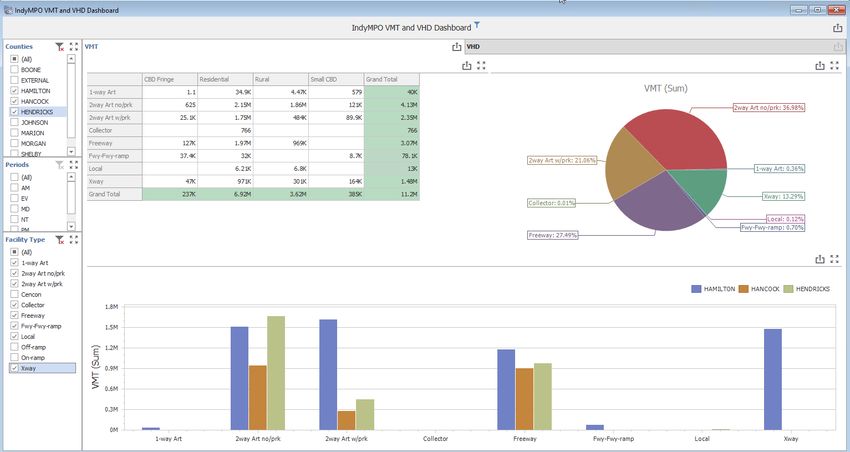Uncheck the Local facility checkbox
This screenshot has height=452, width=850.
click(15, 337)
